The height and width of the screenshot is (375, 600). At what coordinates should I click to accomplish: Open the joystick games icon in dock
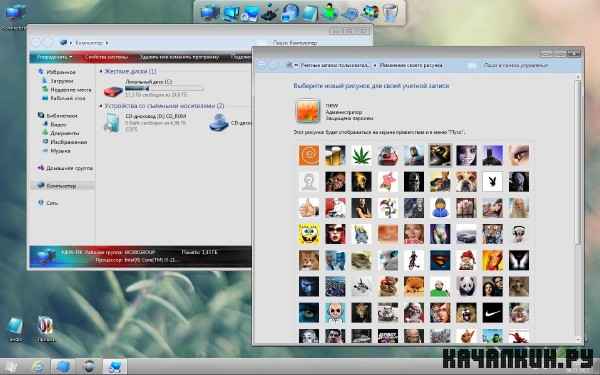point(269,13)
